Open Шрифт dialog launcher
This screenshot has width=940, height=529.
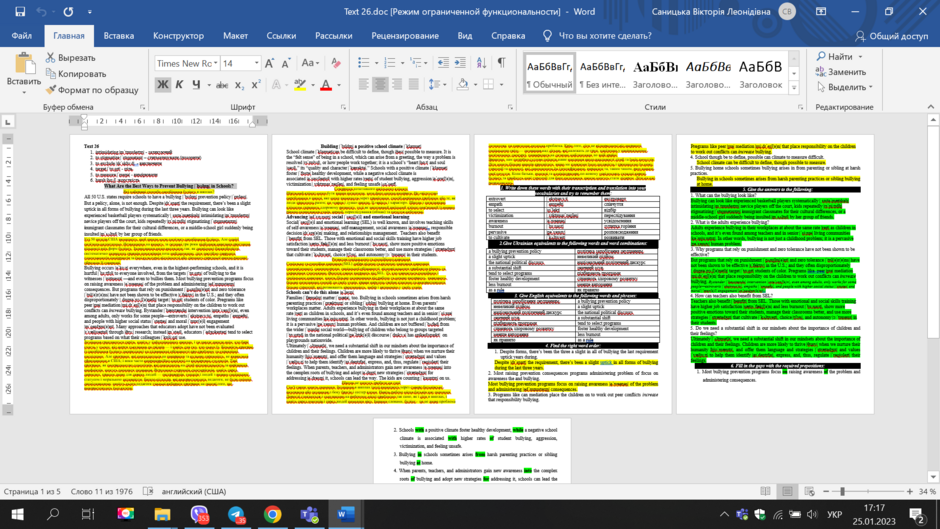click(x=344, y=107)
